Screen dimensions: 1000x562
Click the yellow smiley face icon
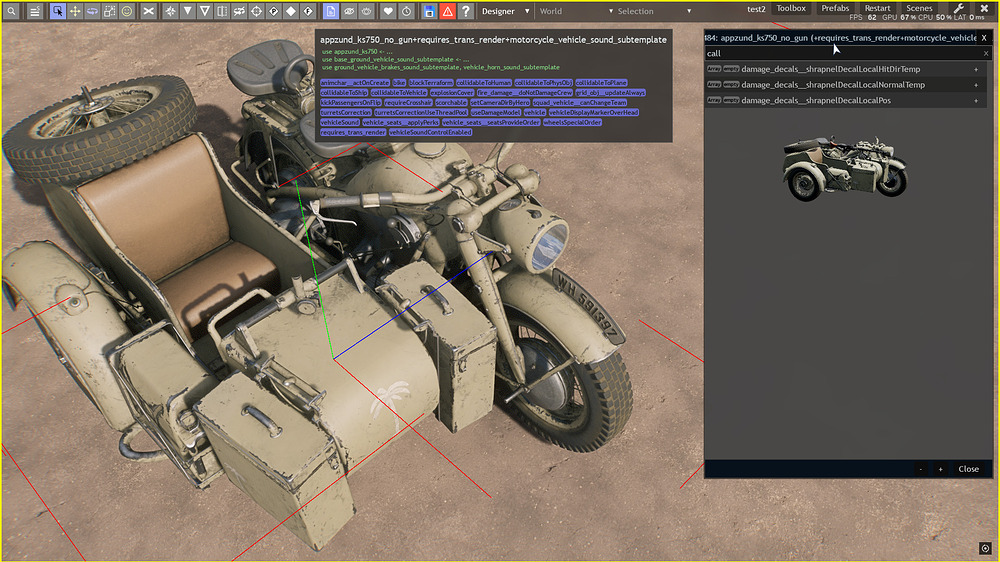point(127,11)
